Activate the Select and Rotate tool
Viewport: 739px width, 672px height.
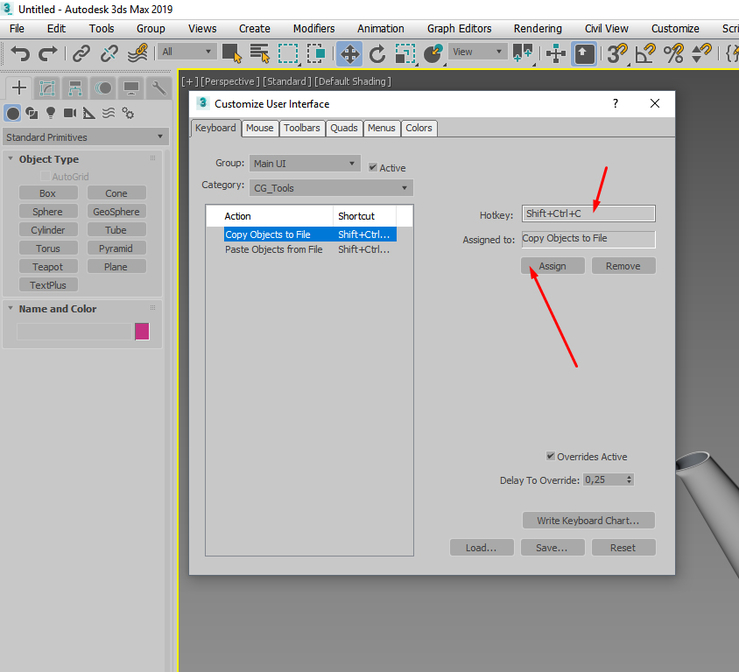click(x=377, y=54)
